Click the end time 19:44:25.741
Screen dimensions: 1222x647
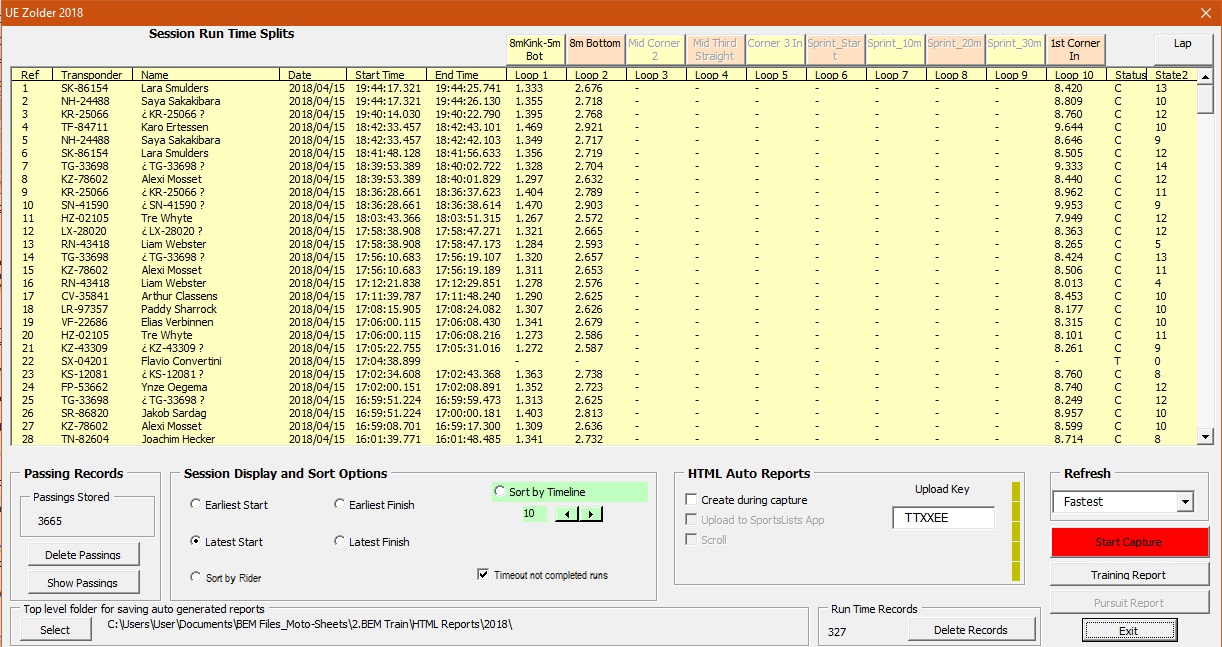pos(468,88)
